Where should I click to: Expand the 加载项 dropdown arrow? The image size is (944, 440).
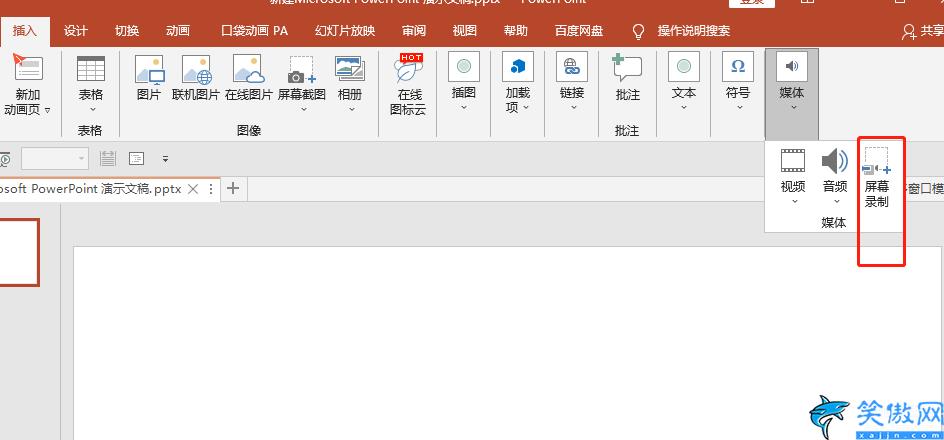(x=526, y=108)
